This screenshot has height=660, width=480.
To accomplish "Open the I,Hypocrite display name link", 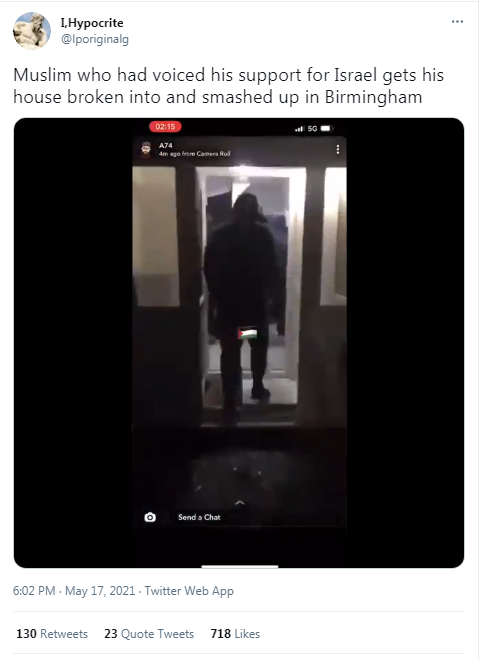I will coord(92,23).
